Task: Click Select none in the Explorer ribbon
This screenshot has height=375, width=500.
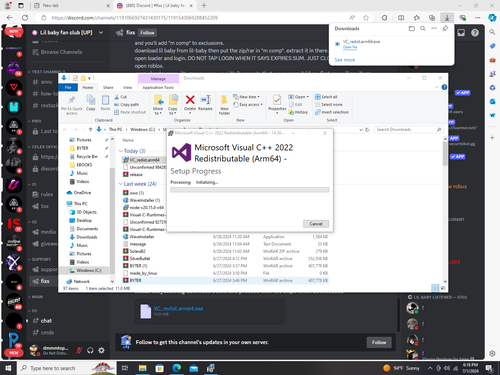Action: [328, 104]
